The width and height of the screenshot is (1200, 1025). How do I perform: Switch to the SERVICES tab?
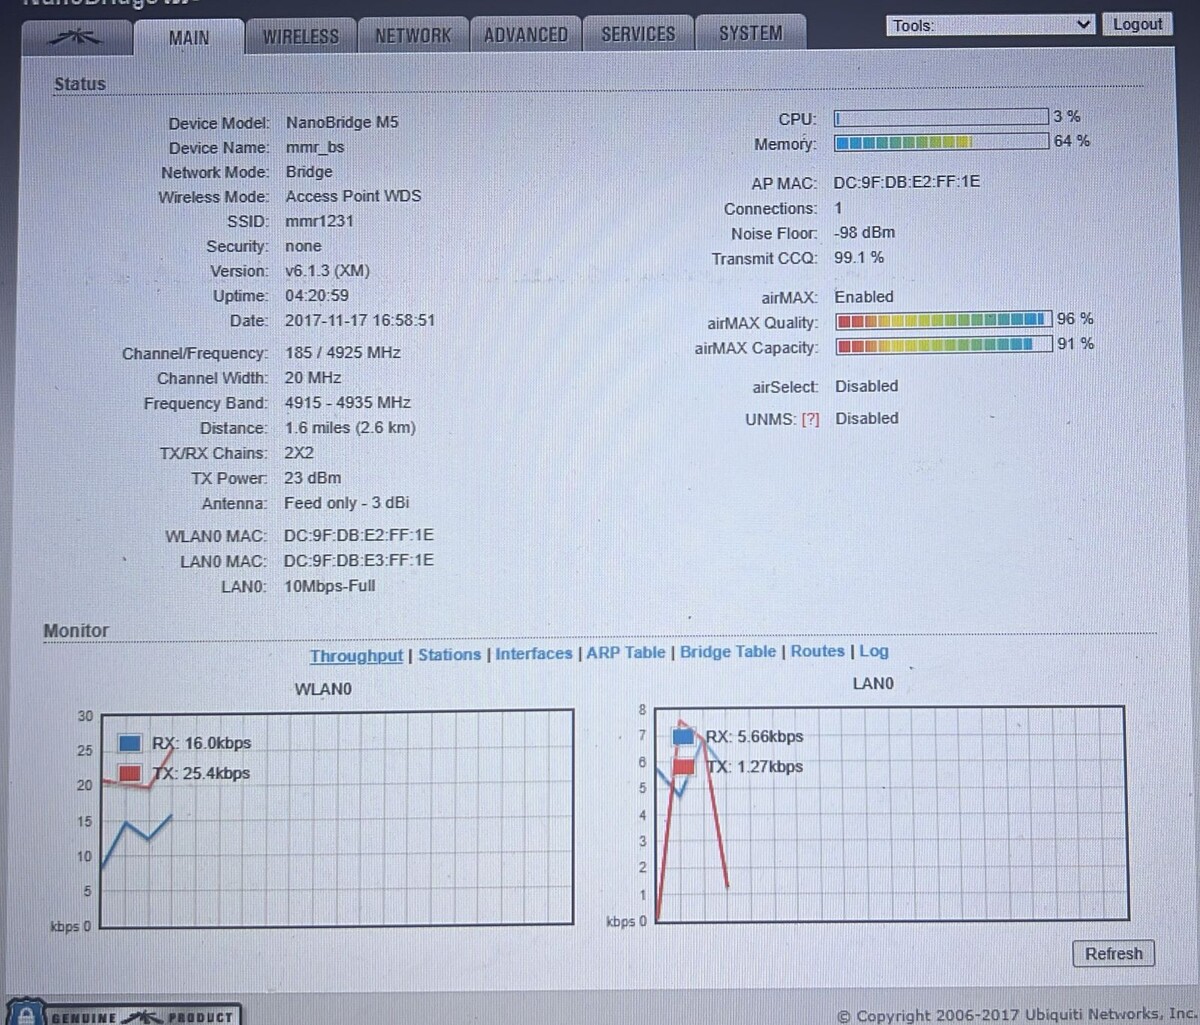638,33
